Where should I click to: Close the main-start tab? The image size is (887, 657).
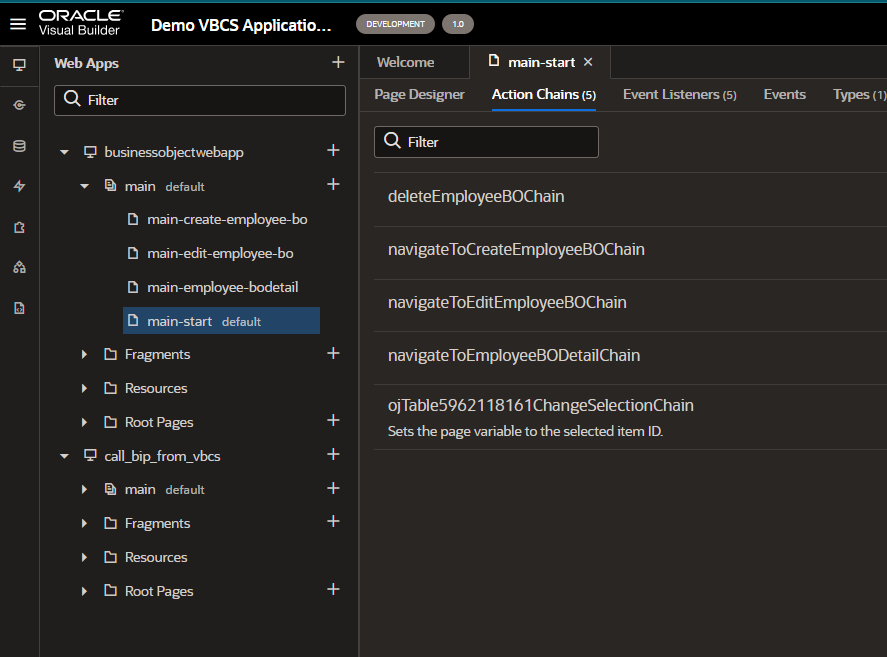point(588,62)
